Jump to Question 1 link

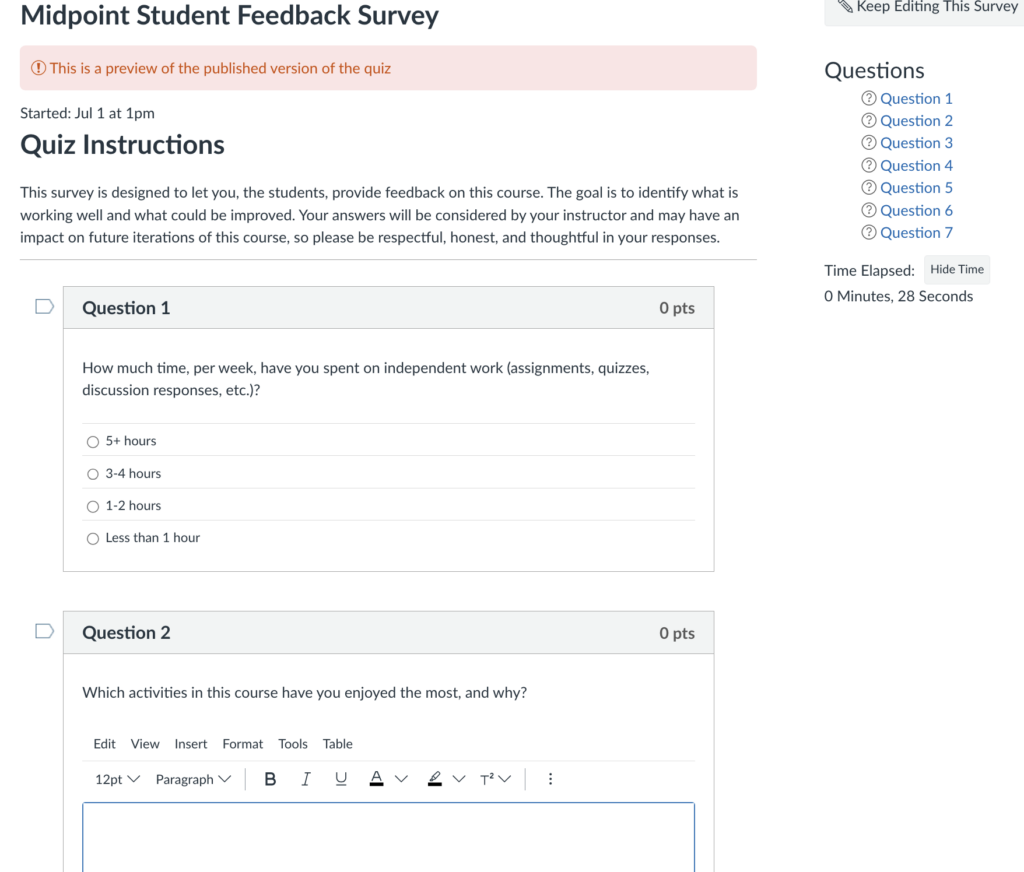click(916, 99)
